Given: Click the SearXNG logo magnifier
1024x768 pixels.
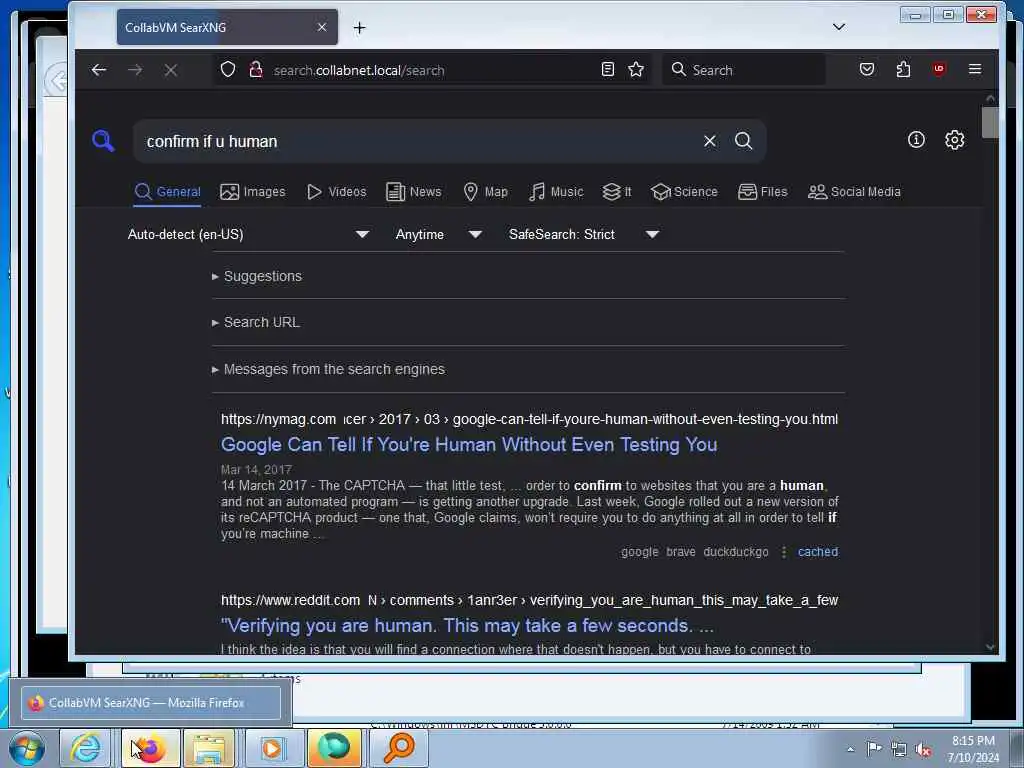Looking at the screenshot, I should (103, 140).
